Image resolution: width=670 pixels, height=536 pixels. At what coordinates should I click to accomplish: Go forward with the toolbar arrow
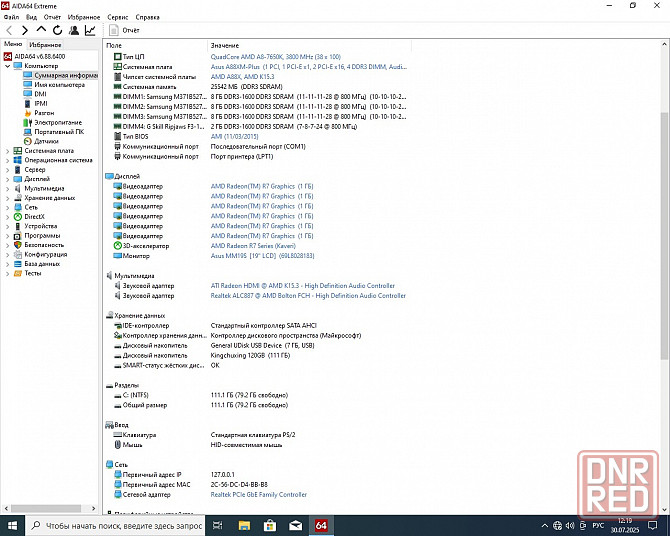click(25, 30)
